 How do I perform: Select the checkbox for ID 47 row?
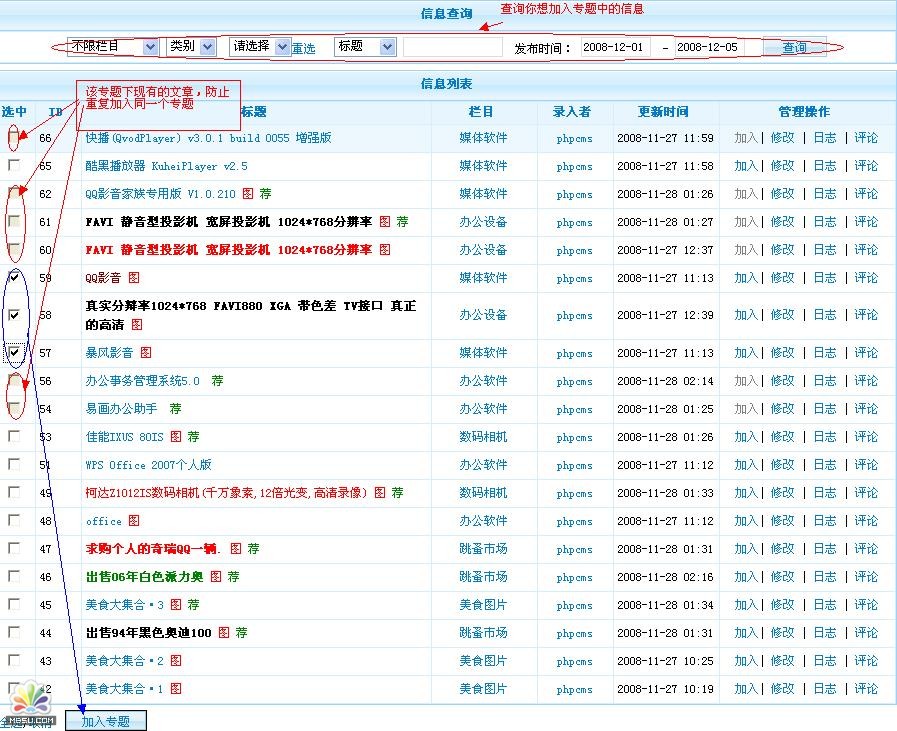tap(14, 548)
